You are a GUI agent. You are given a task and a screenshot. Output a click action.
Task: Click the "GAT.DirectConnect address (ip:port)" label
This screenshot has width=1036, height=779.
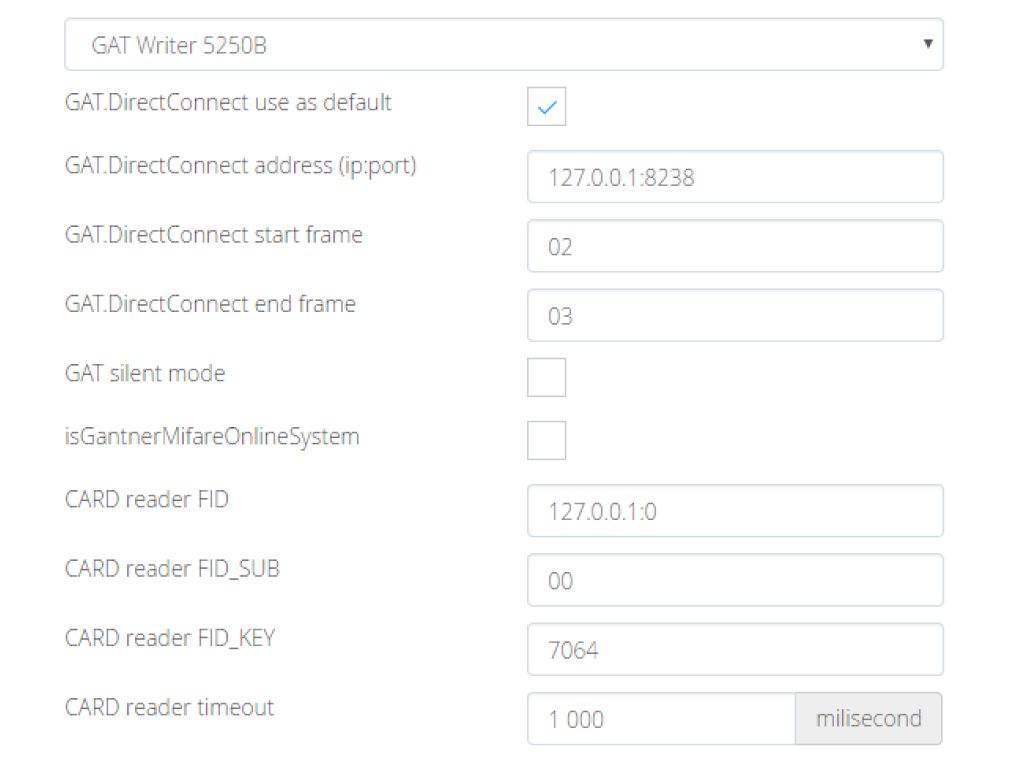[x=240, y=166]
